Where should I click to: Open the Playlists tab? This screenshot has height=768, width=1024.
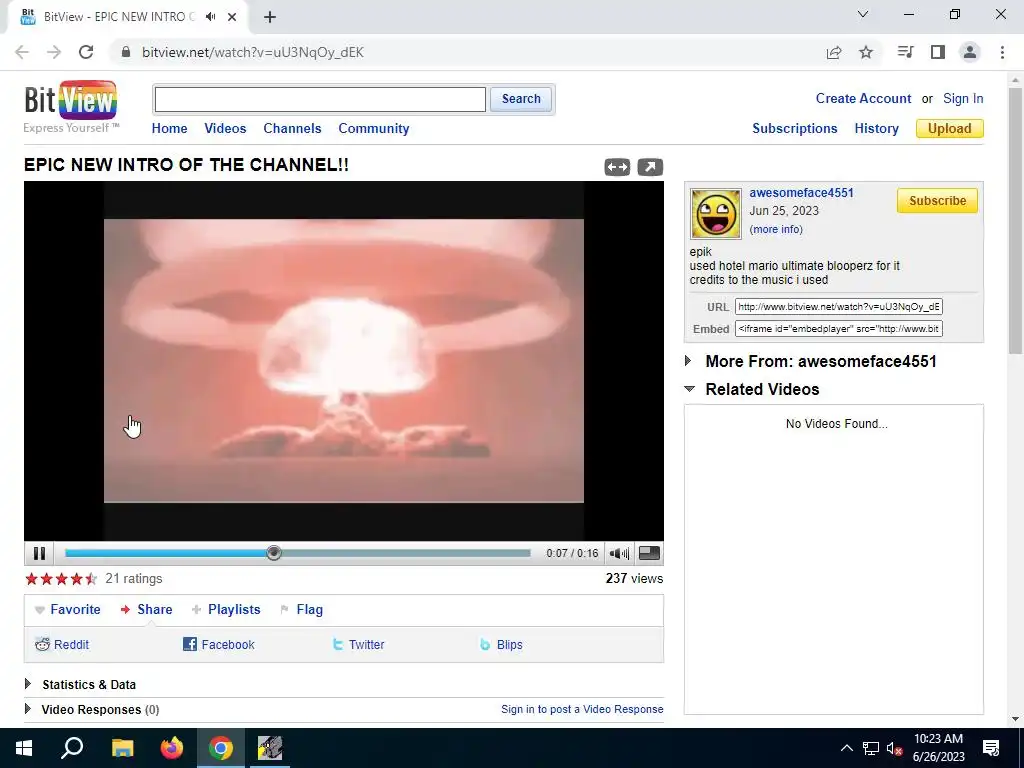[226, 609]
